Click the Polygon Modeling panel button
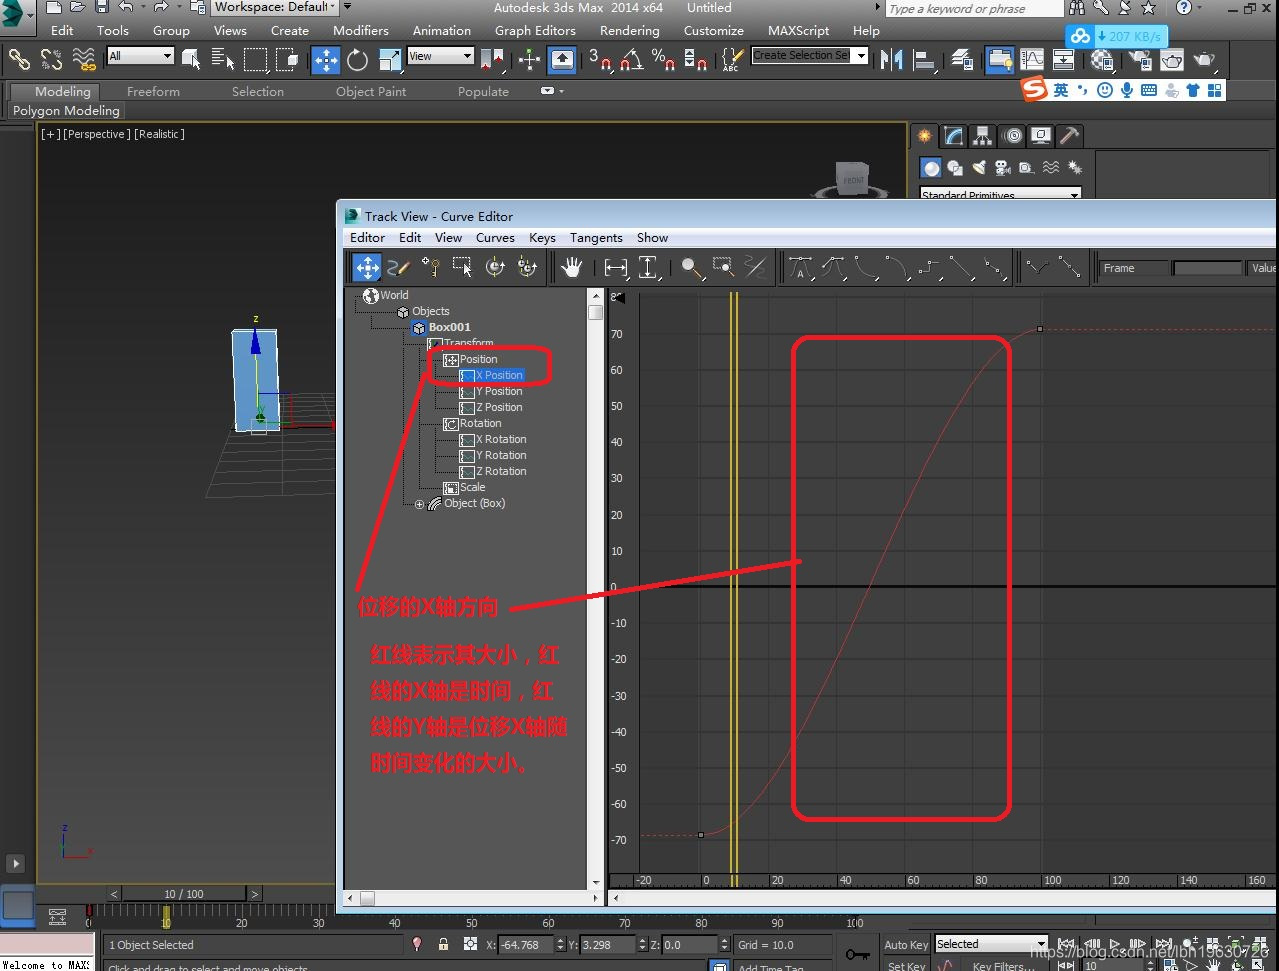The height and width of the screenshot is (971, 1279). click(66, 111)
